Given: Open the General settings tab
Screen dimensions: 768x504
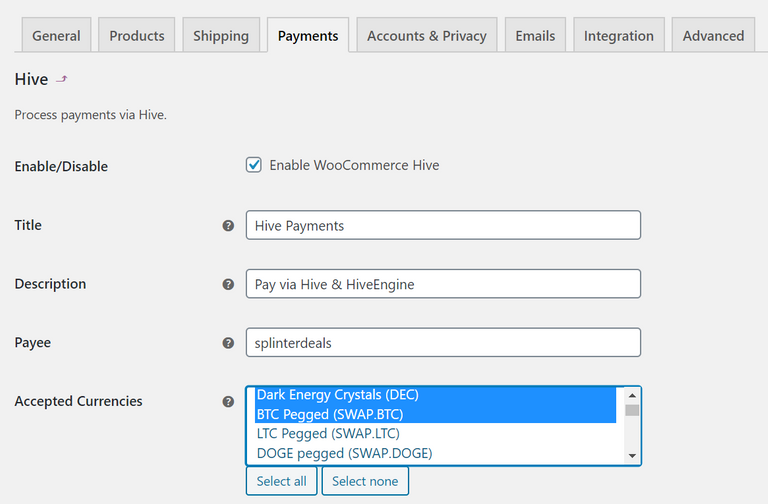Looking at the screenshot, I should point(56,35).
